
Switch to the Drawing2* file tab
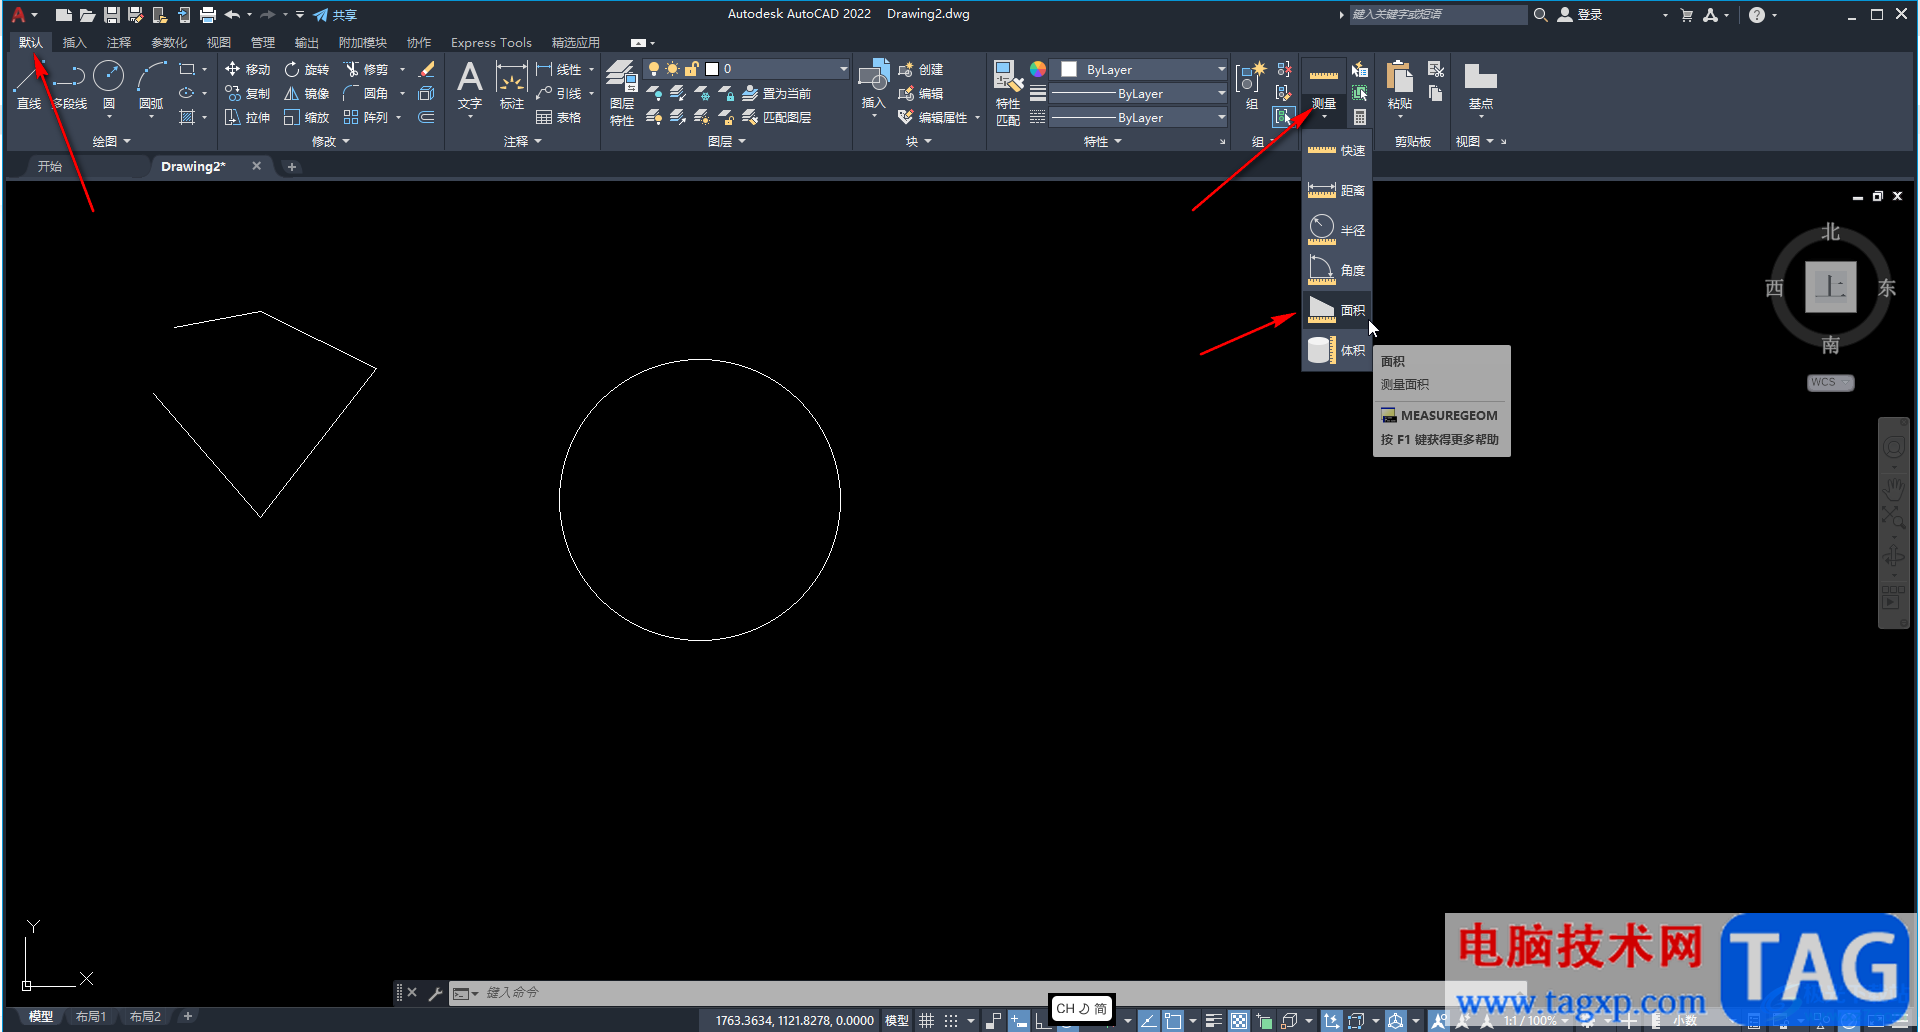point(193,166)
